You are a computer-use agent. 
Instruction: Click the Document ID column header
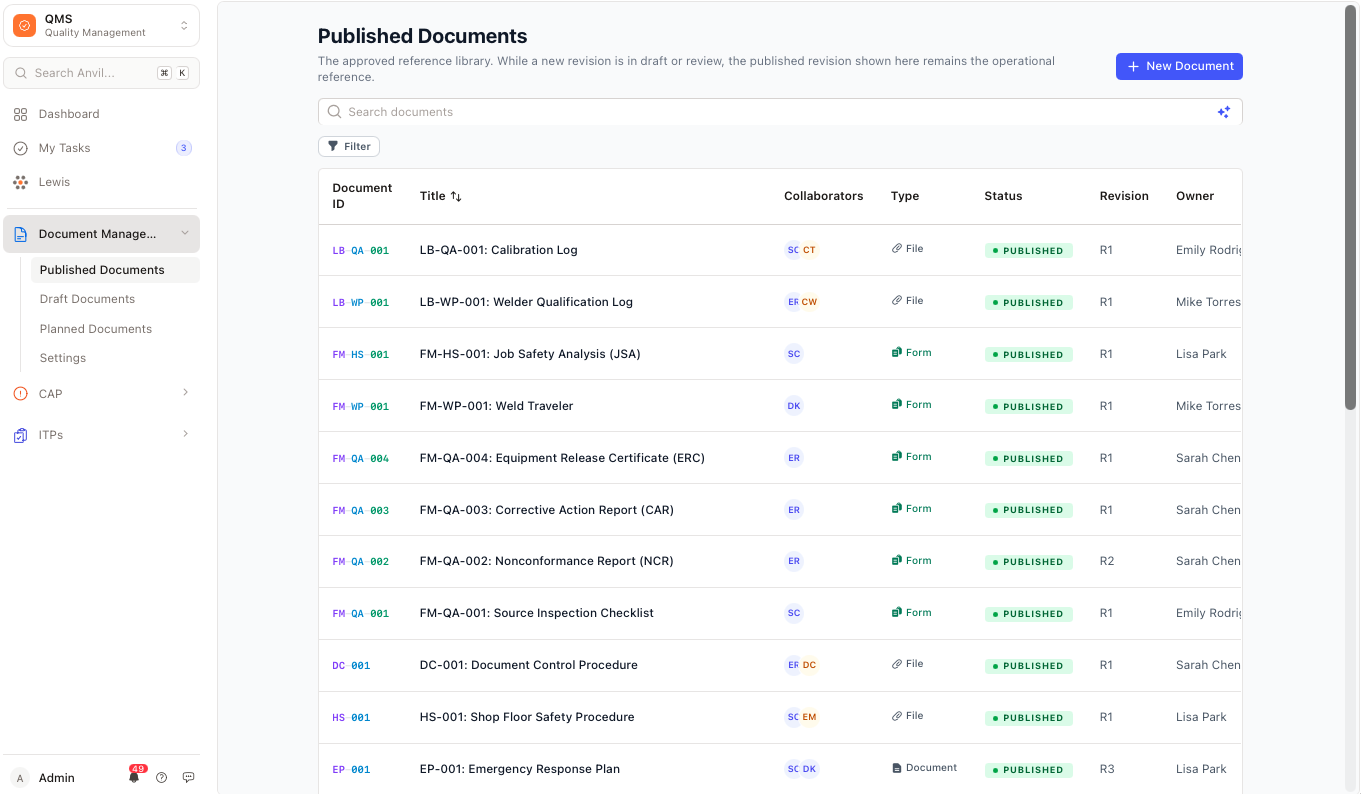[x=362, y=196]
